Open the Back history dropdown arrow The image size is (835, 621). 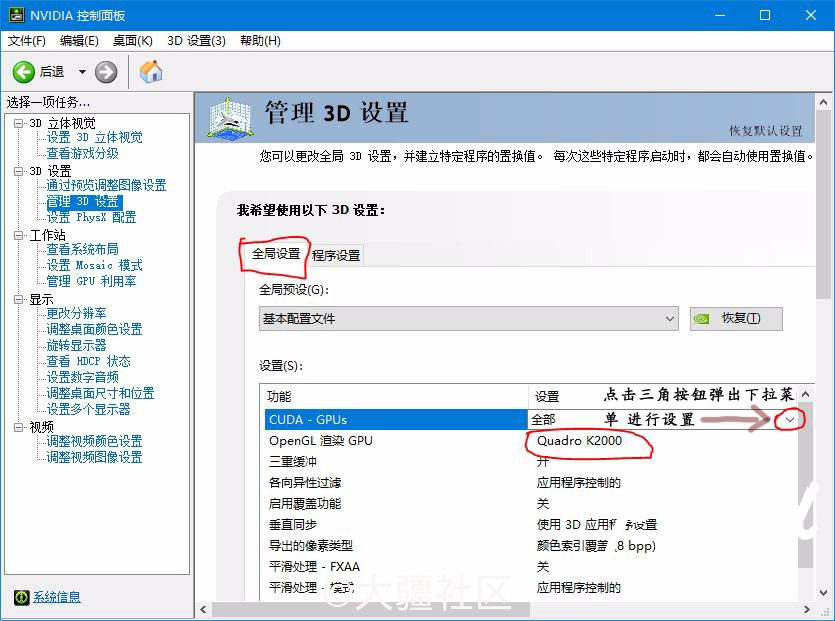click(82, 72)
